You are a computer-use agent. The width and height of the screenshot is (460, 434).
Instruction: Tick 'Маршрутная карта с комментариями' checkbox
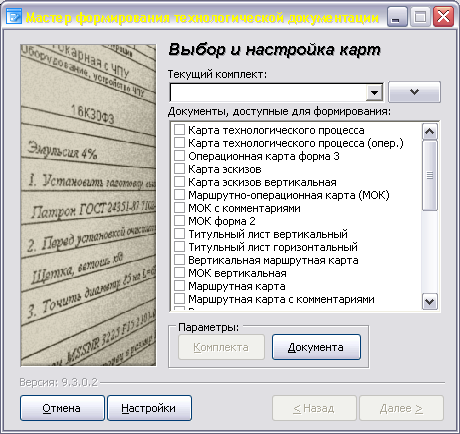[x=179, y=299]
